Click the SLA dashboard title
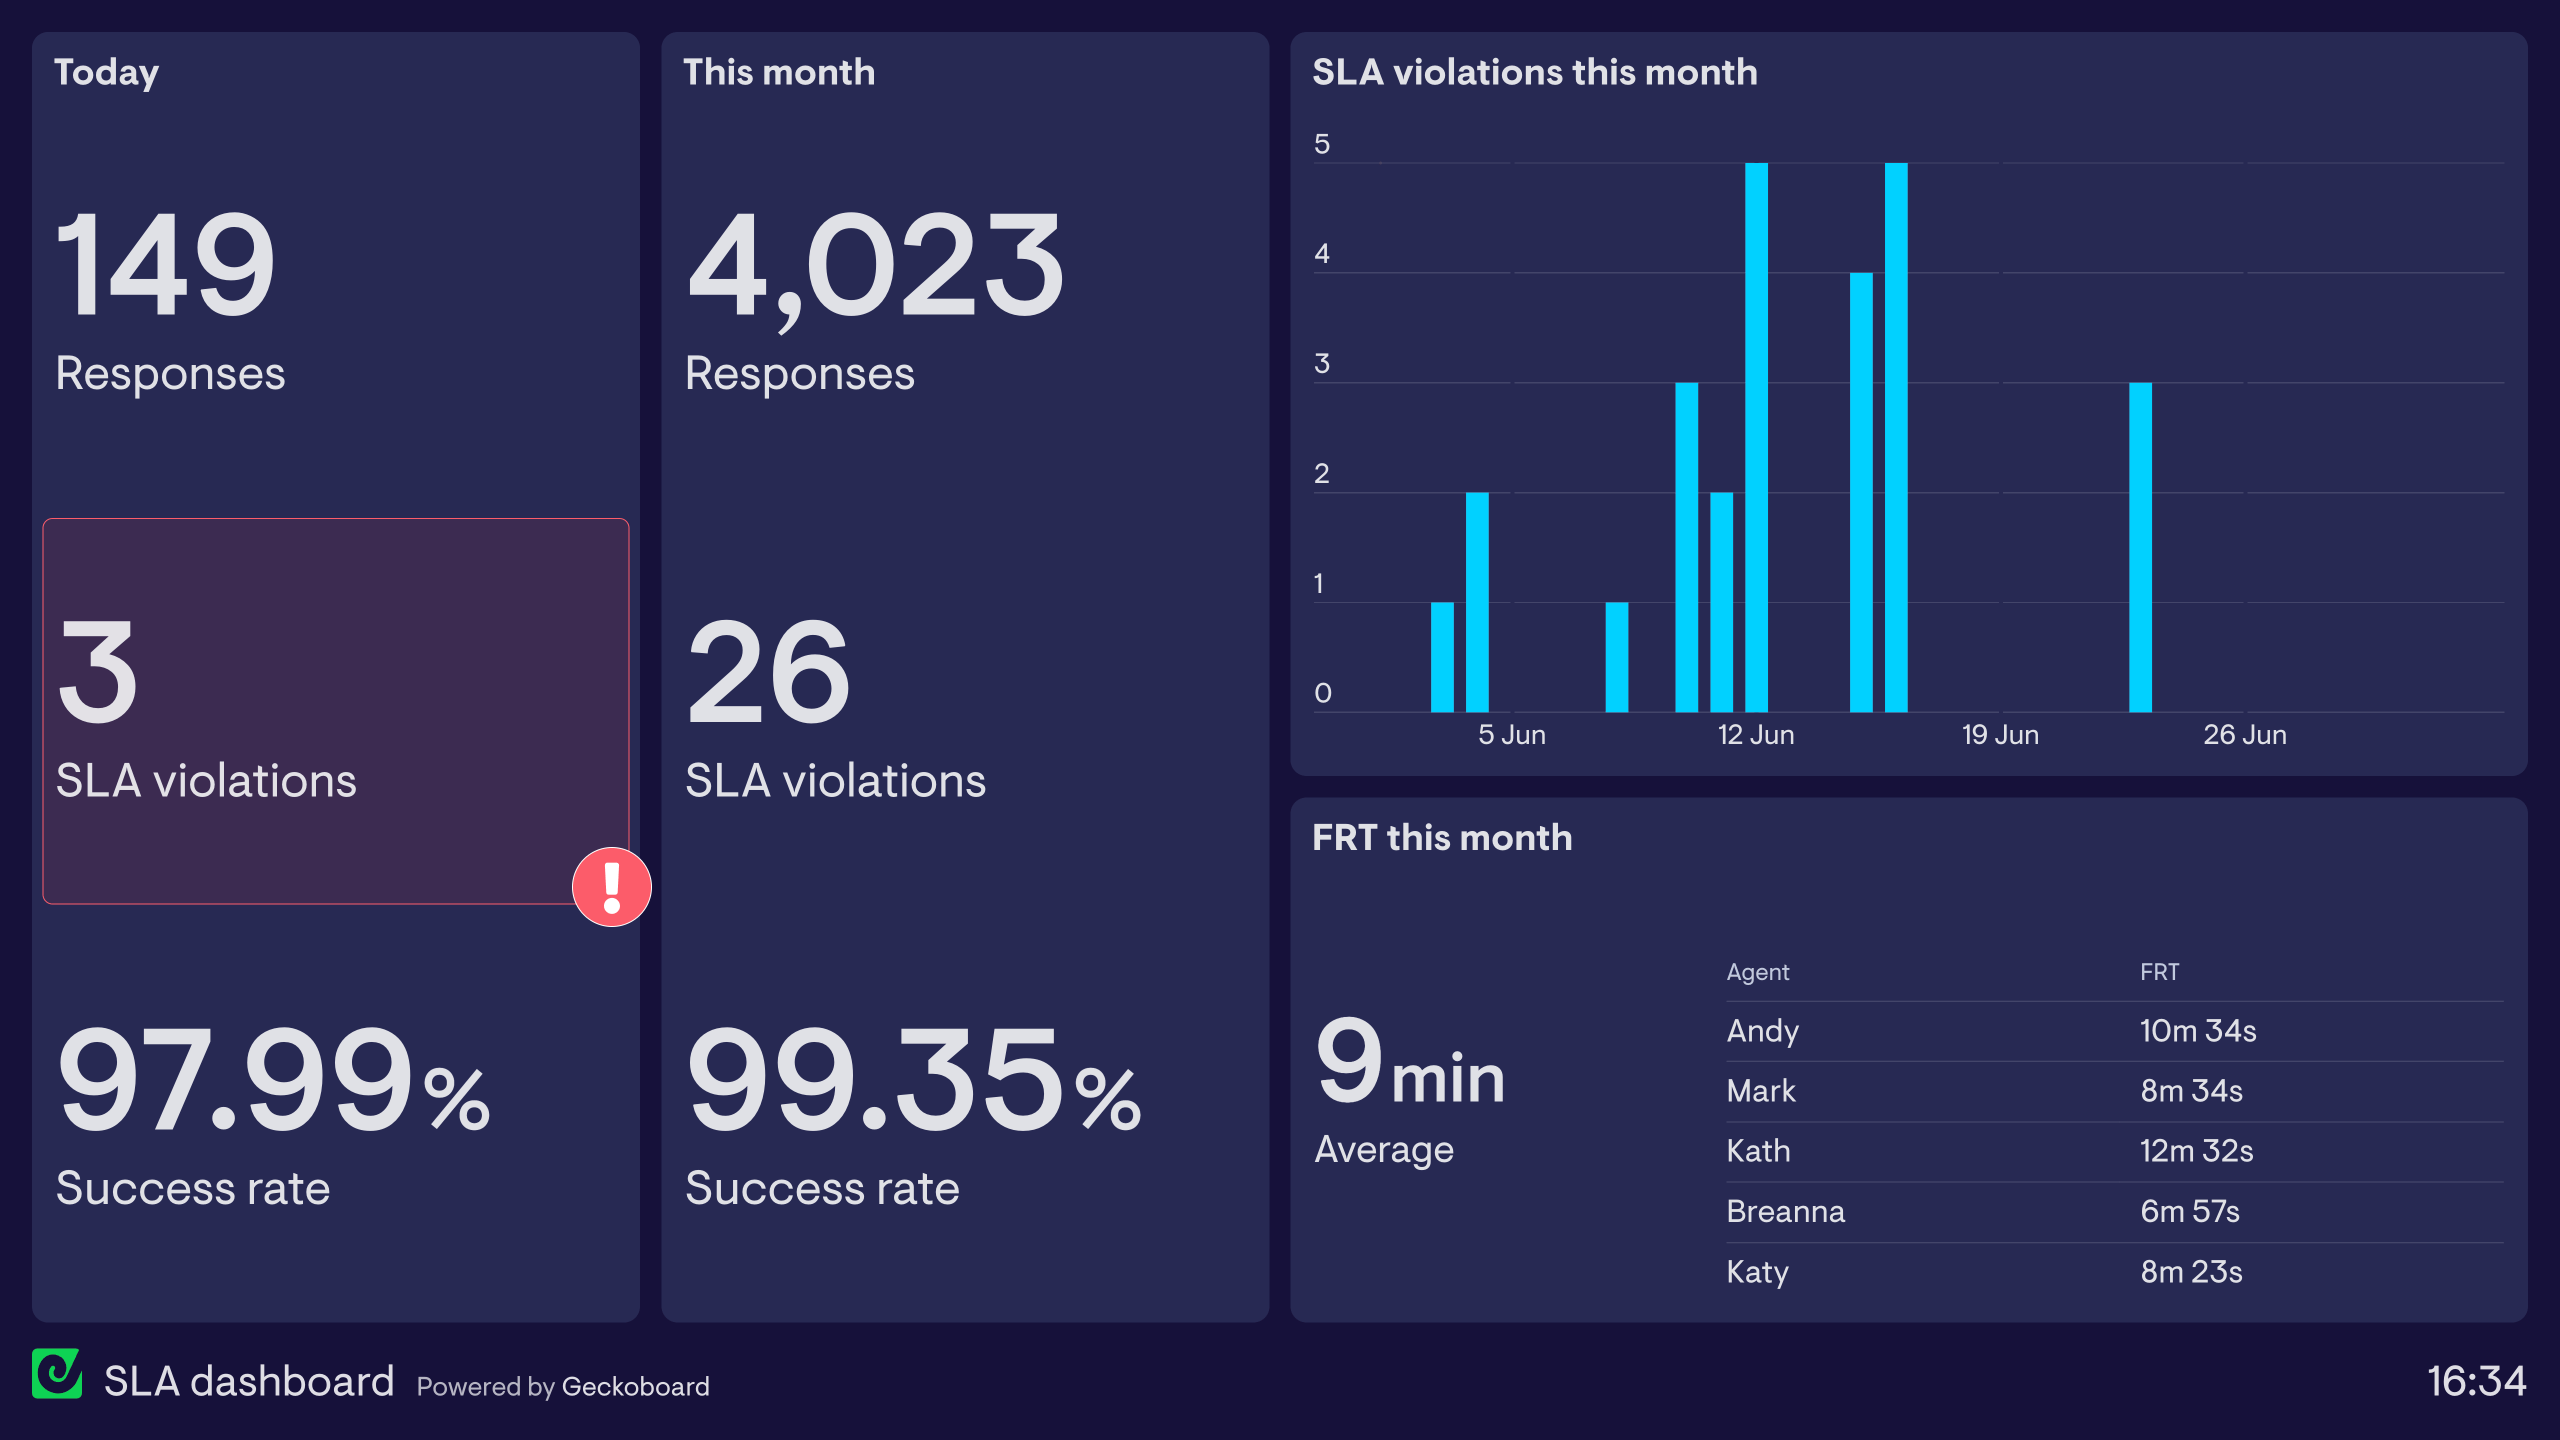This screenshot has height=1440, width=2560. click(x=249, y=1381)
